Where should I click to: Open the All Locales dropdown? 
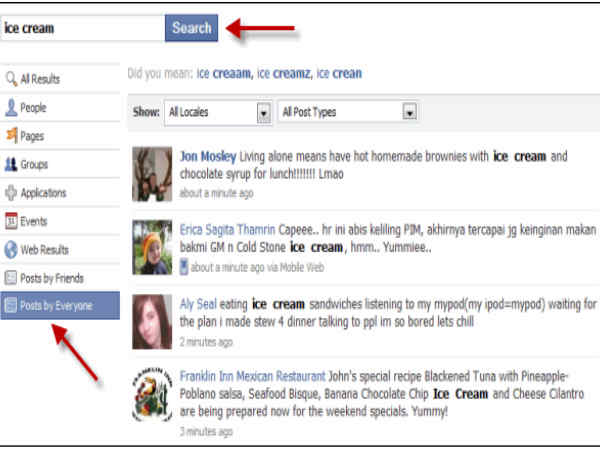point(218,113)
